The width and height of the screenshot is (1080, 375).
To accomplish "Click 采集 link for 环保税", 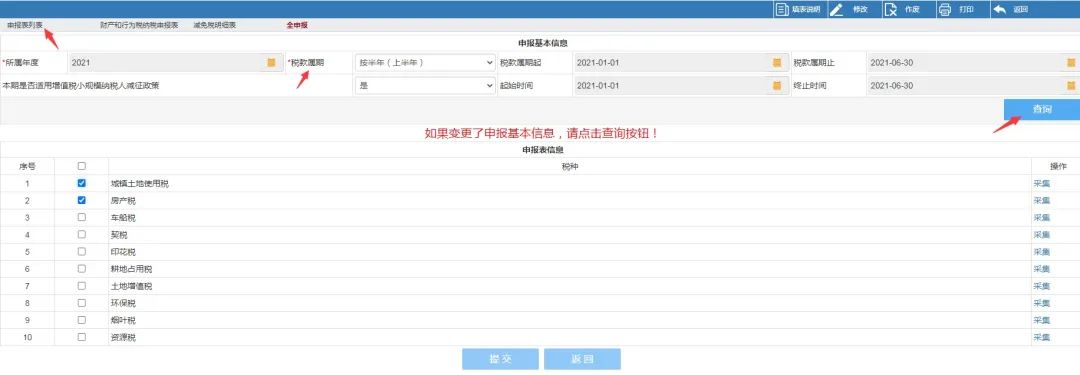I will click(x=1041, y=303).
